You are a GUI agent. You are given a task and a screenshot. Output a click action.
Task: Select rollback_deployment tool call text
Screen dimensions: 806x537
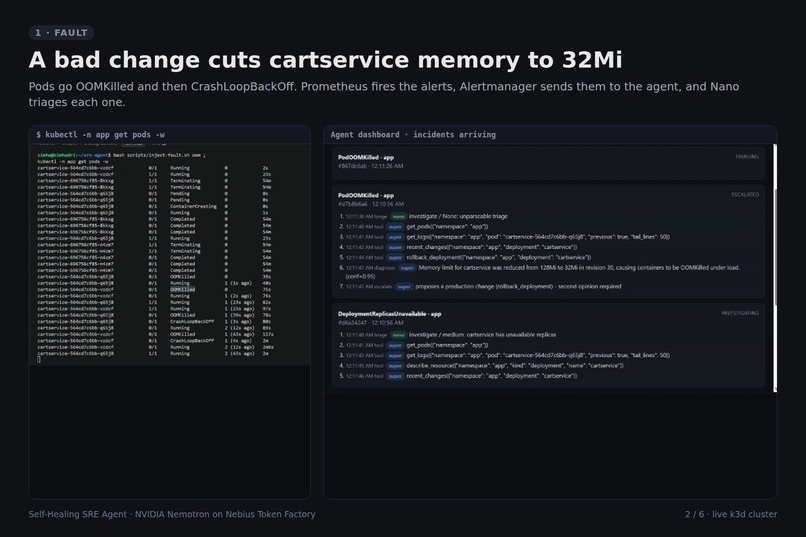[x=499, y=257]
